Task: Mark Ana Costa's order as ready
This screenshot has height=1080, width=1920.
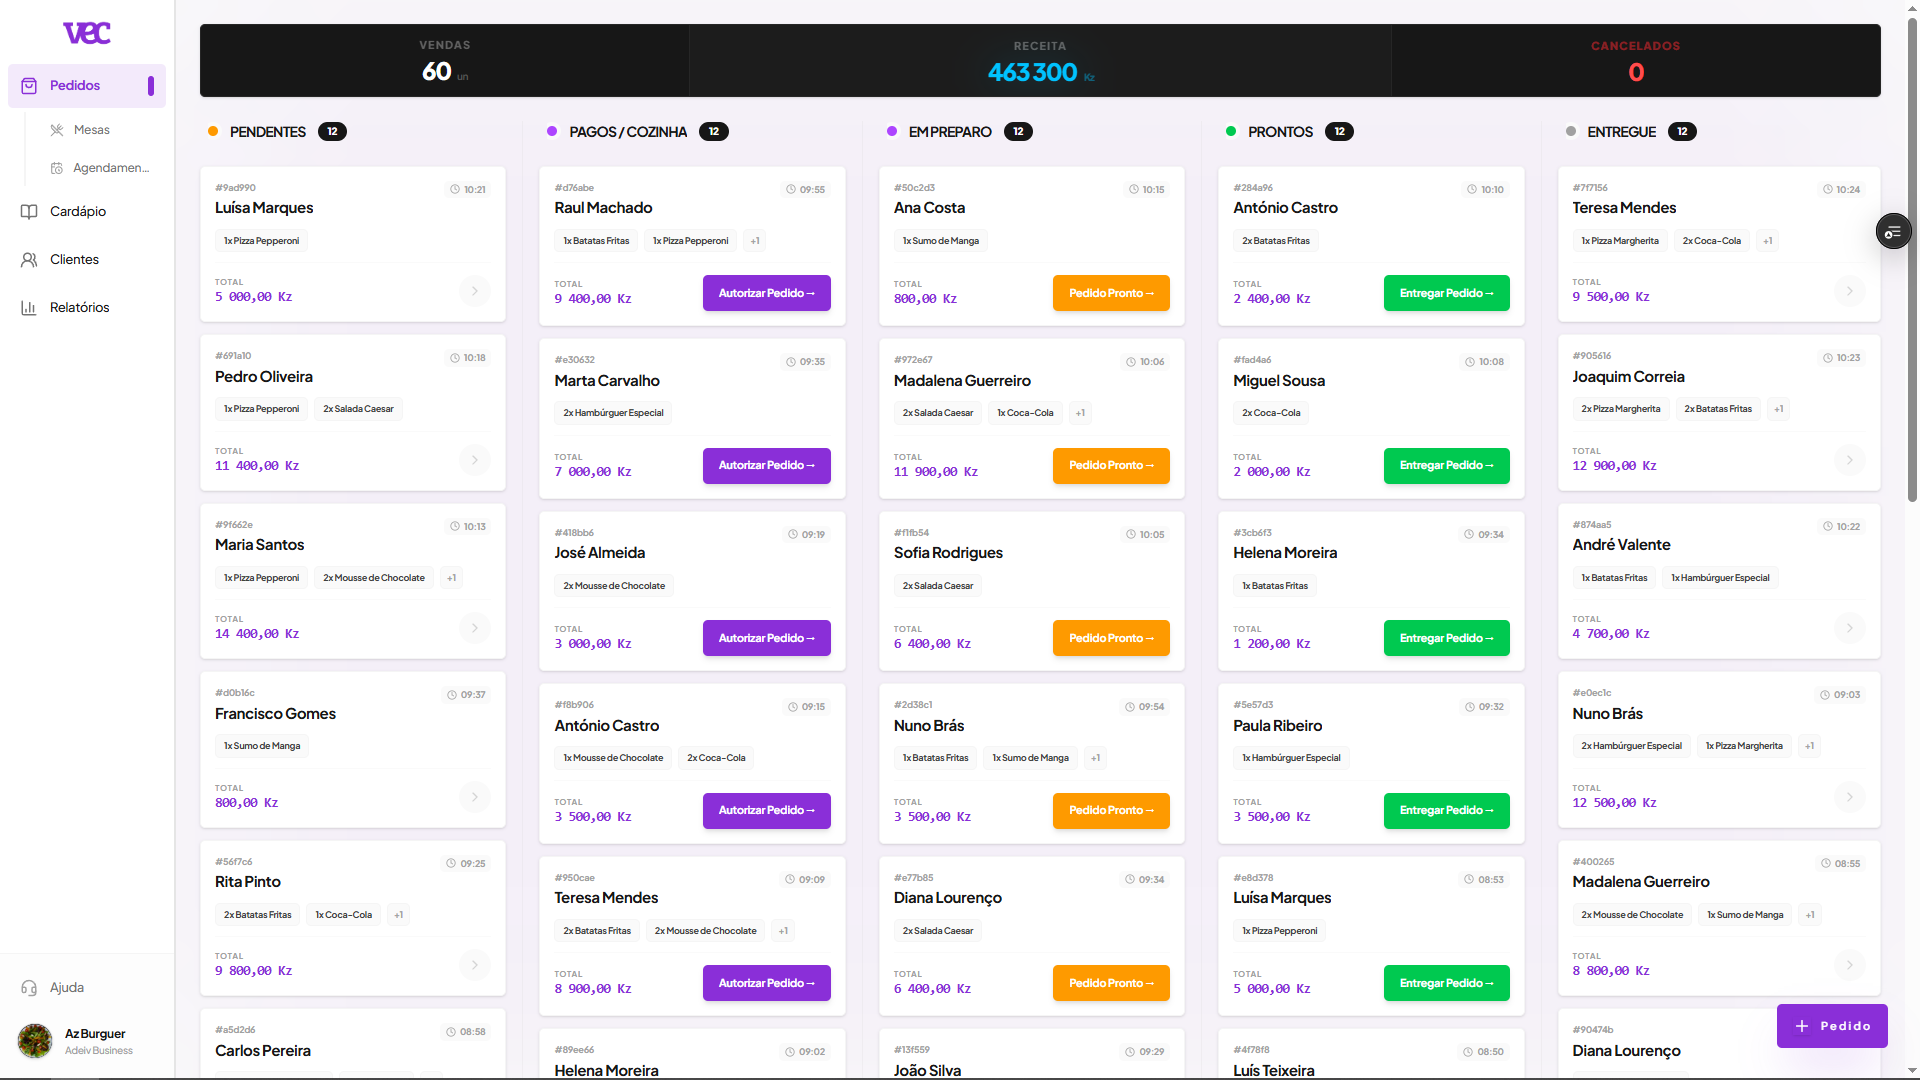Action: (x=1111, y=293)
